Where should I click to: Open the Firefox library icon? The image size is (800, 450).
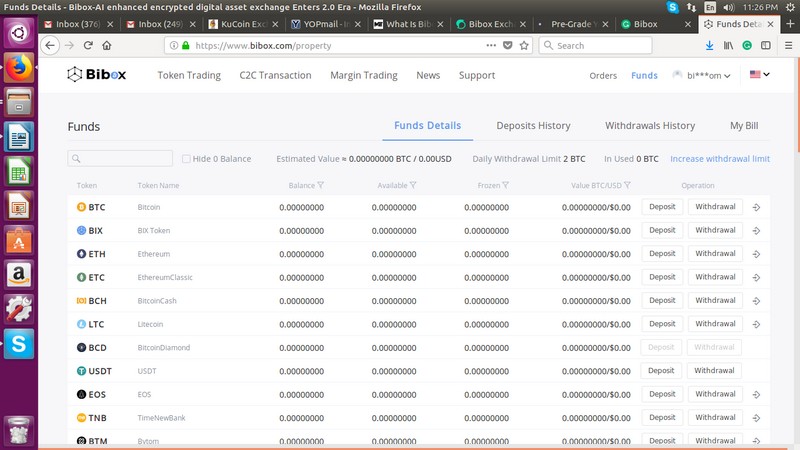728,45
